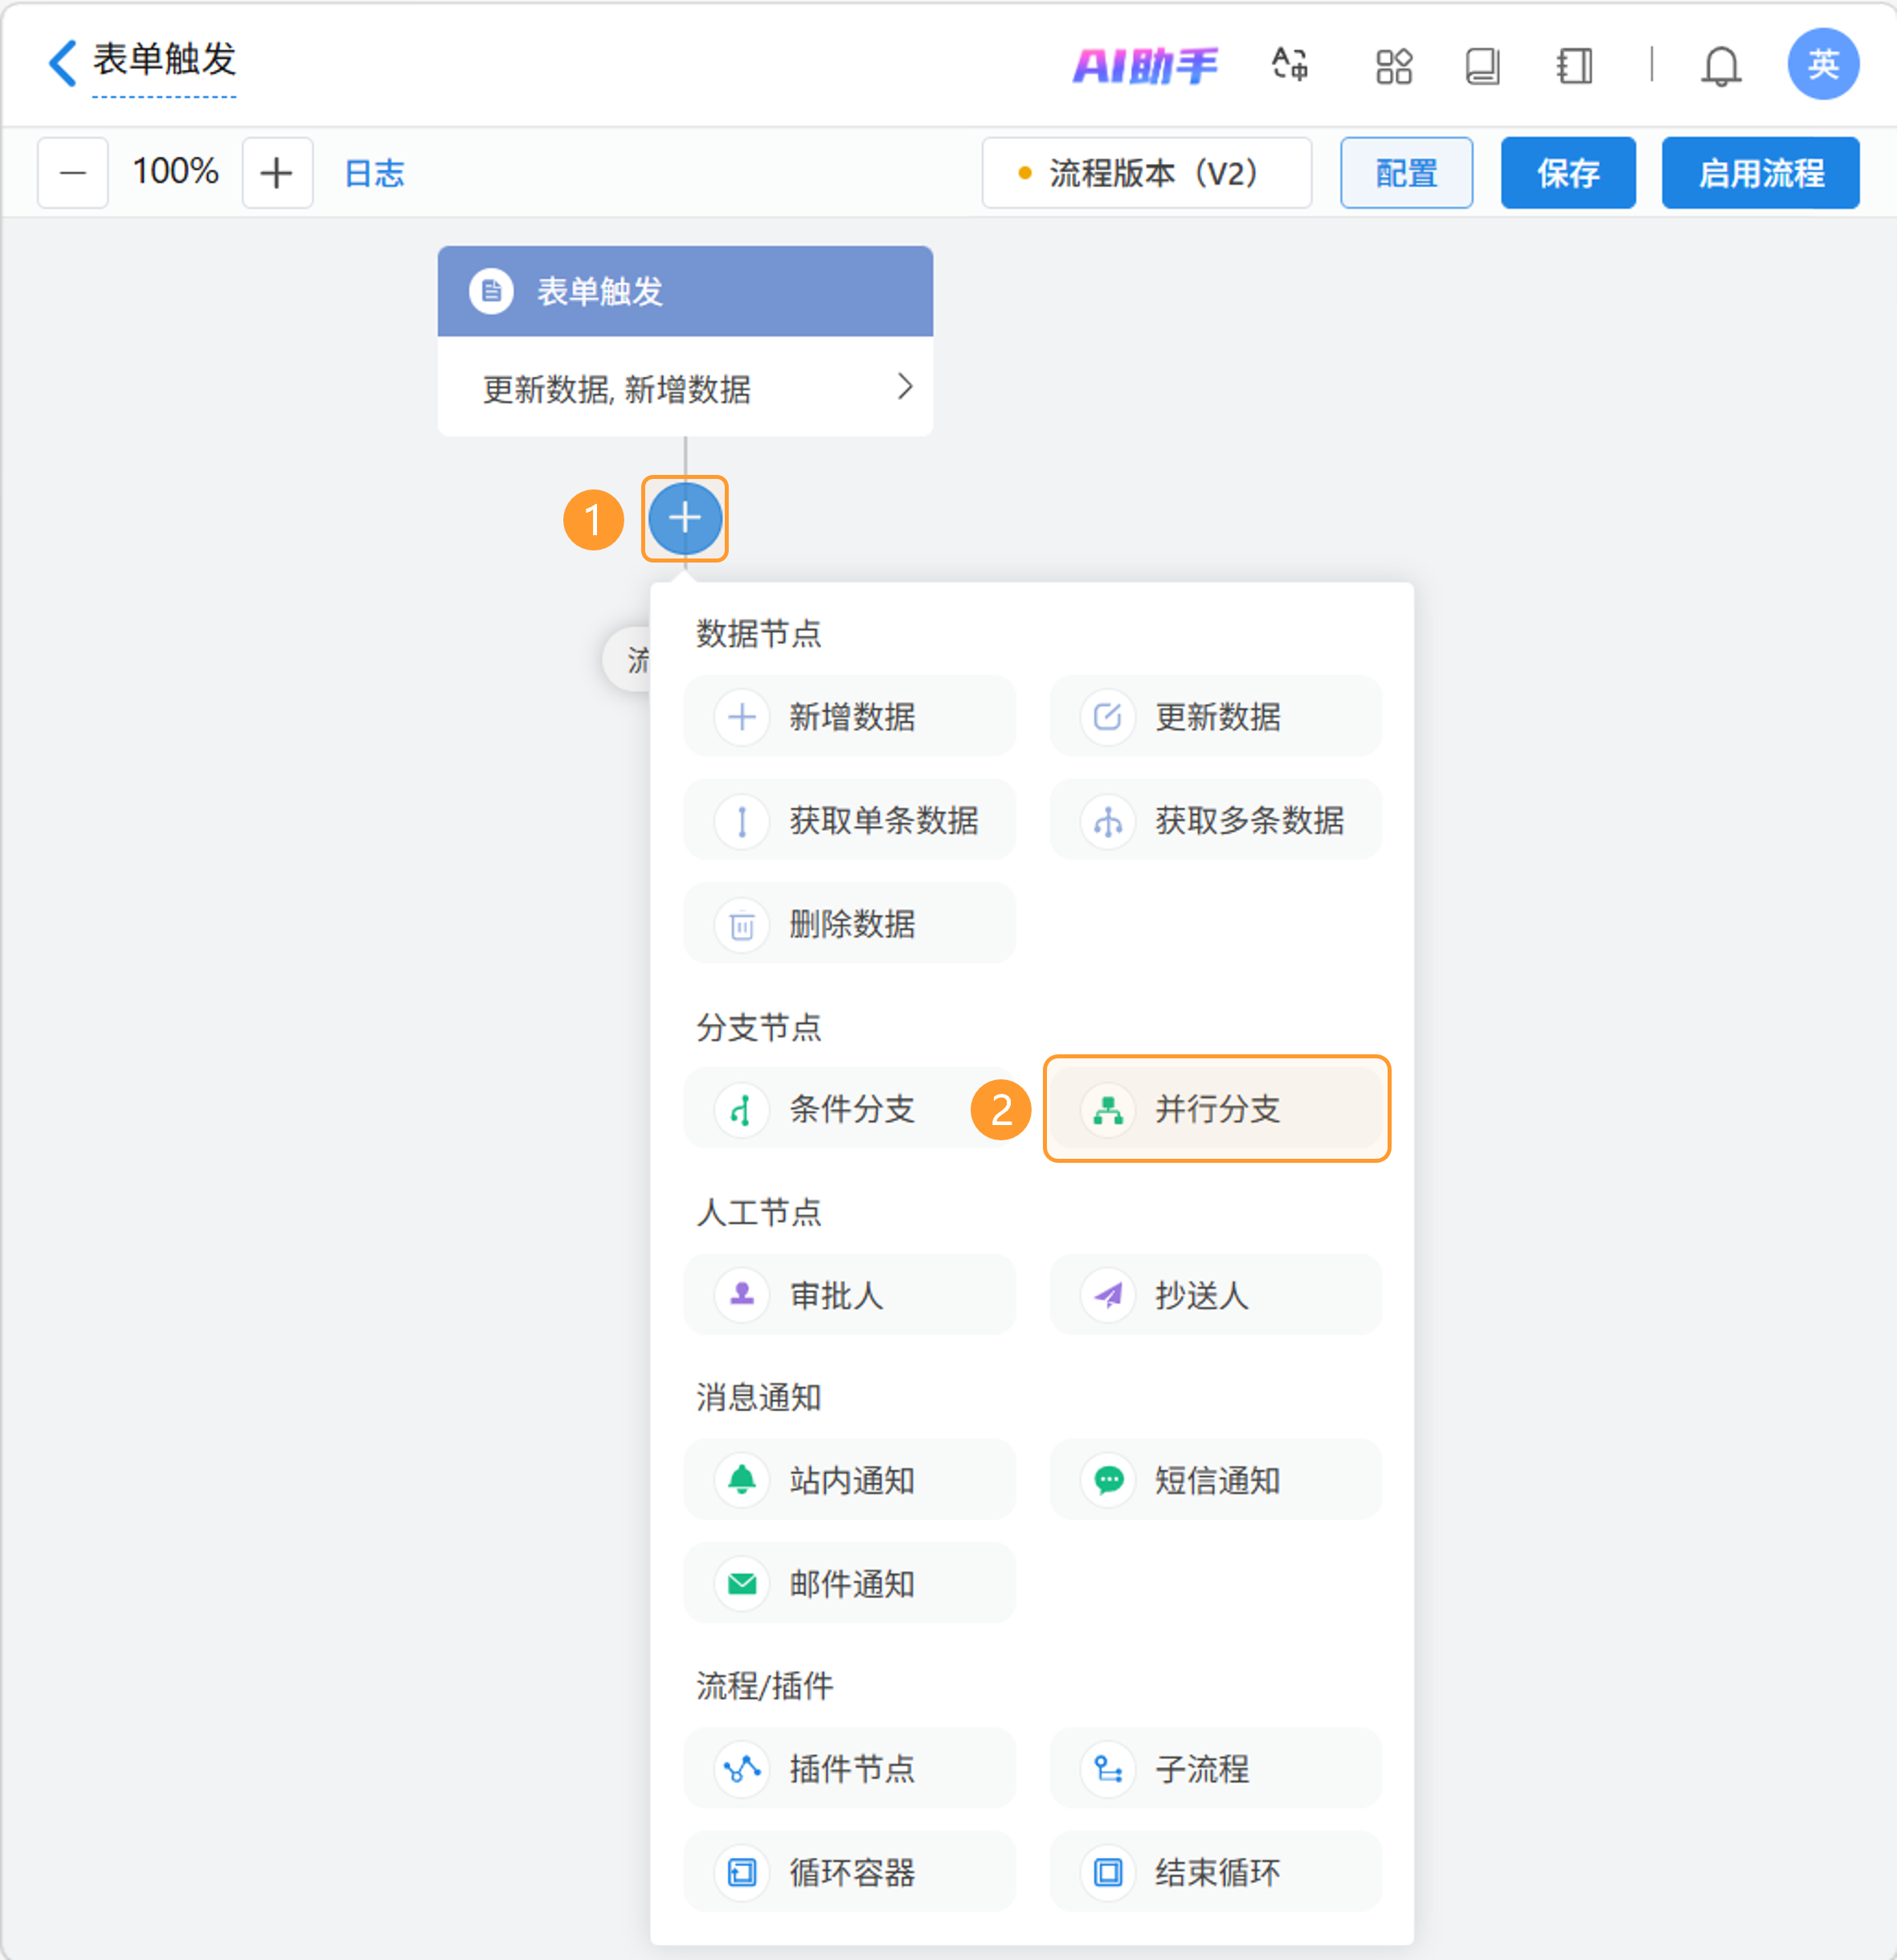Select the 并行分支 node option
1897x1960 pixels.
1216,1108
